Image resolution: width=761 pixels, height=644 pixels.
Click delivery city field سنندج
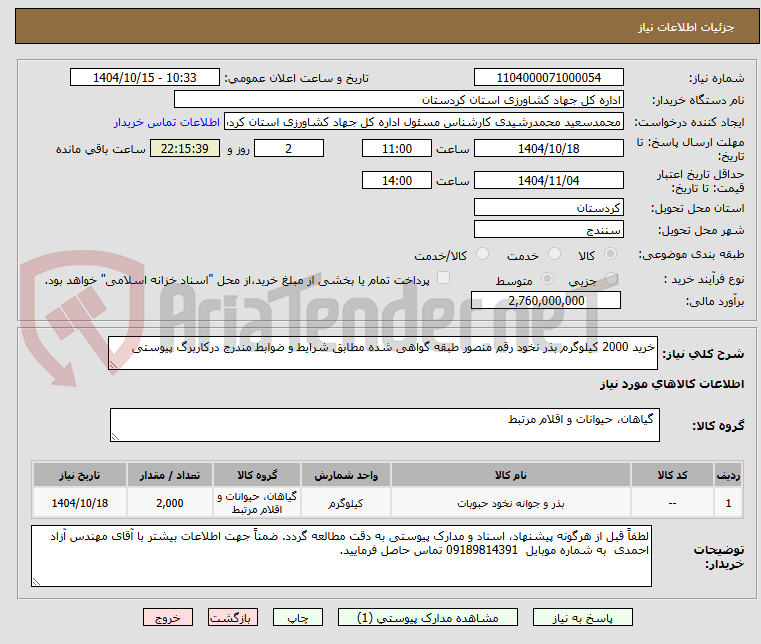pyautogui.click(x=548, y=230)
